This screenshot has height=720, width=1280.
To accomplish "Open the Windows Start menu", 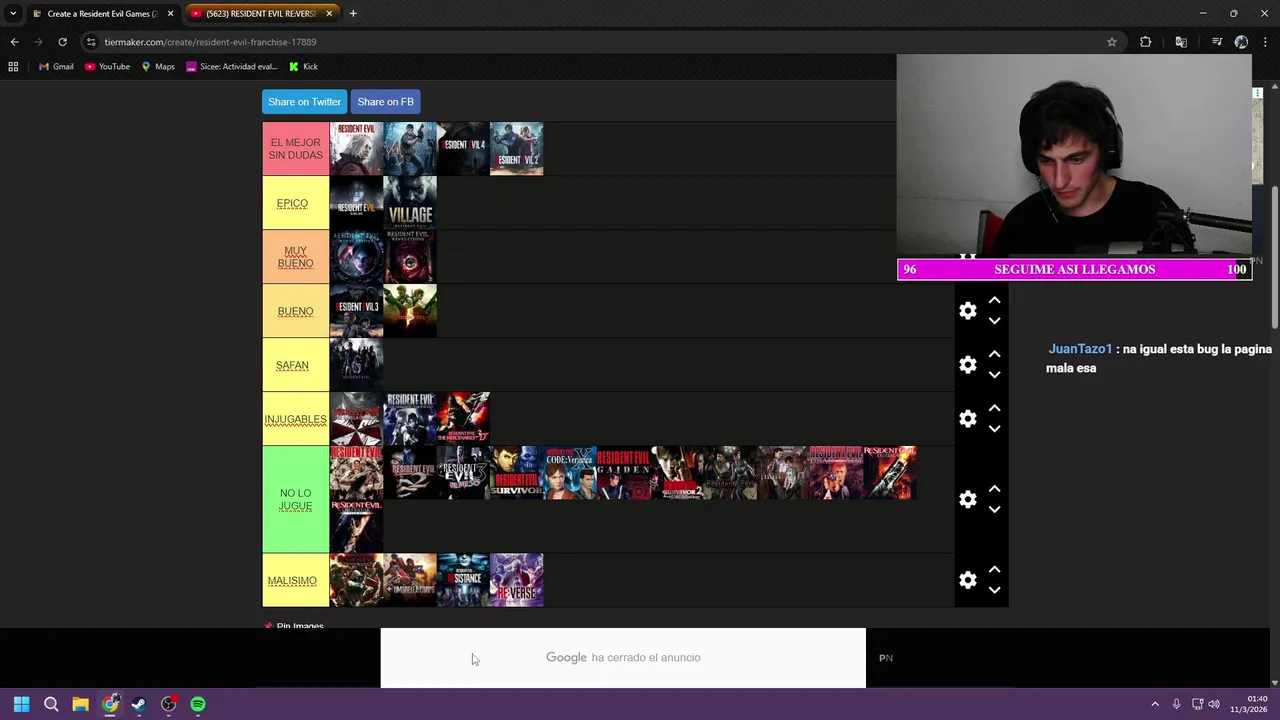I will click(21, 704).
